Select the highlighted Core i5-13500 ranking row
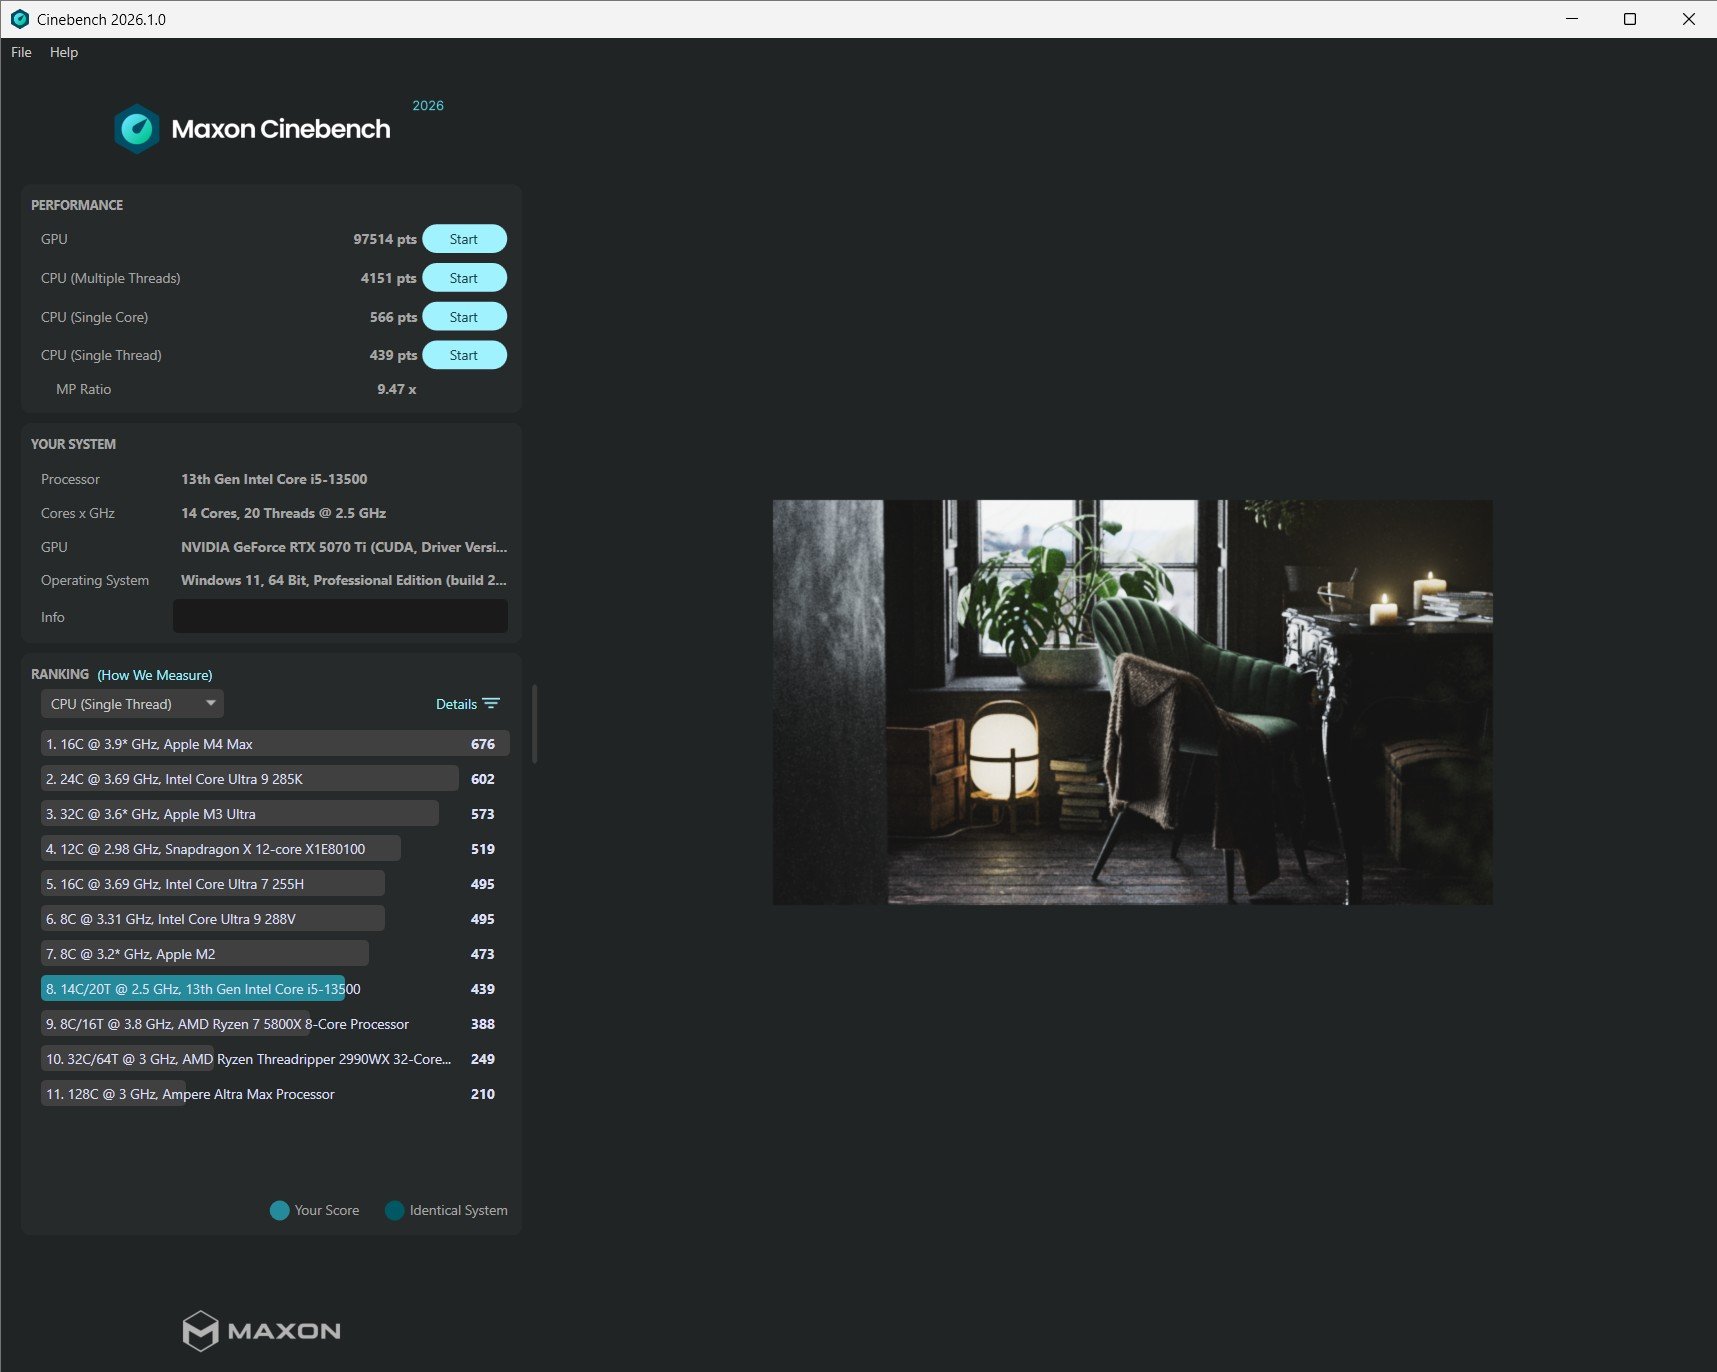Screen dimensions: 1717x1372 coord(275,988)
